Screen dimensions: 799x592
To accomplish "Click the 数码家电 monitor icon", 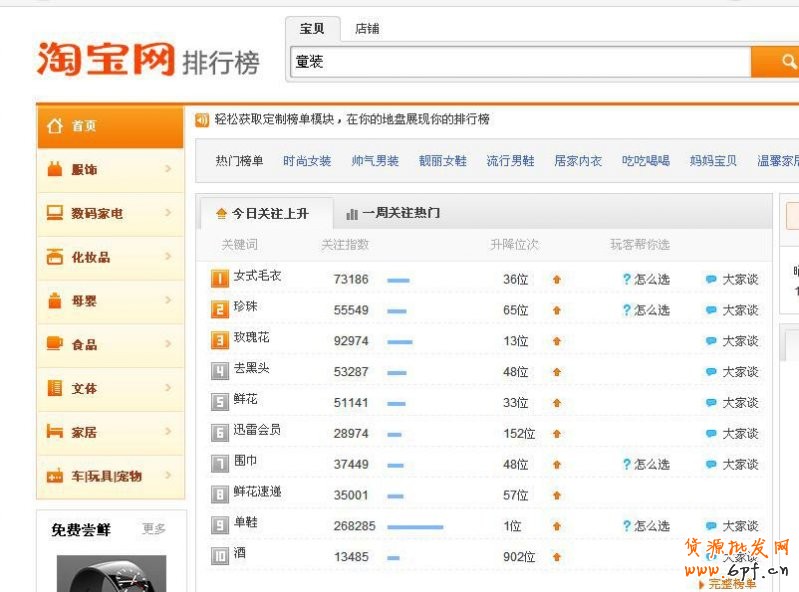I will [55, 213].
